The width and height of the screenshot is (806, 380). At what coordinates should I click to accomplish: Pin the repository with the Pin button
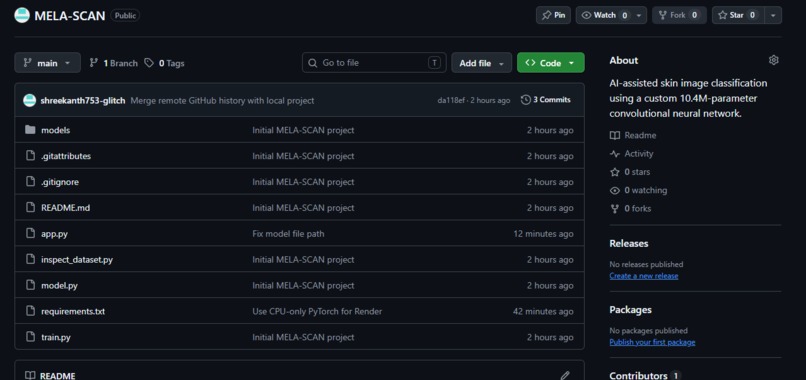[x=553, y=15]
